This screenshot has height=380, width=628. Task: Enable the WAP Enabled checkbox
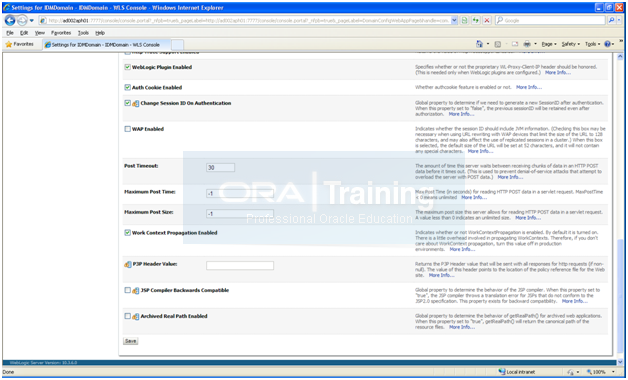(x=127, y=129)
